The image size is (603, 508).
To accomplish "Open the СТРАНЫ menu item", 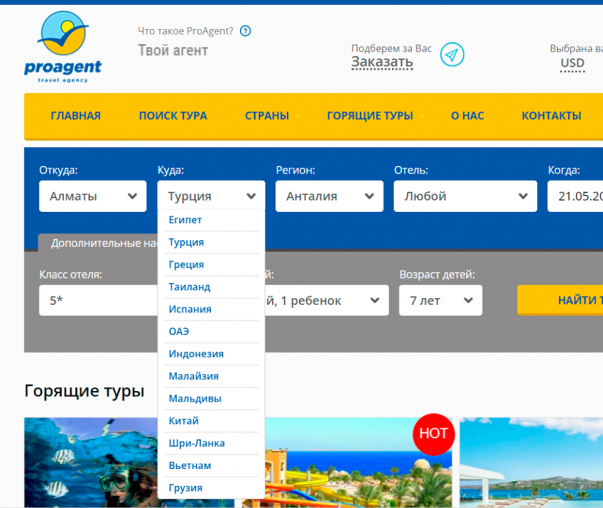I will point(267,116).
